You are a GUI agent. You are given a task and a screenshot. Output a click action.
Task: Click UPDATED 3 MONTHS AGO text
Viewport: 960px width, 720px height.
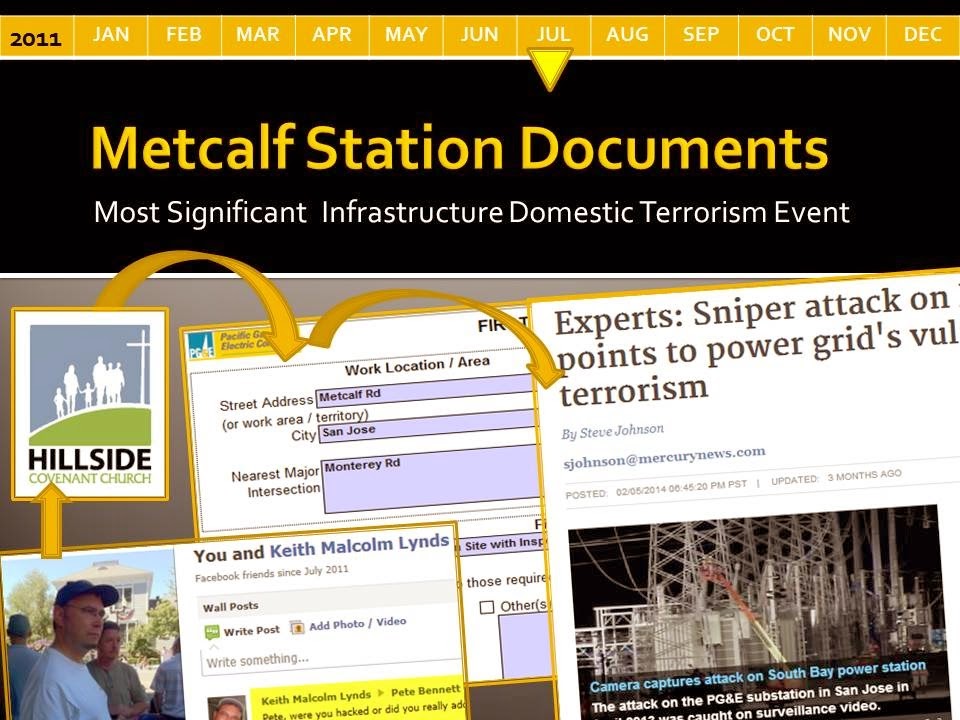[836, 477]
